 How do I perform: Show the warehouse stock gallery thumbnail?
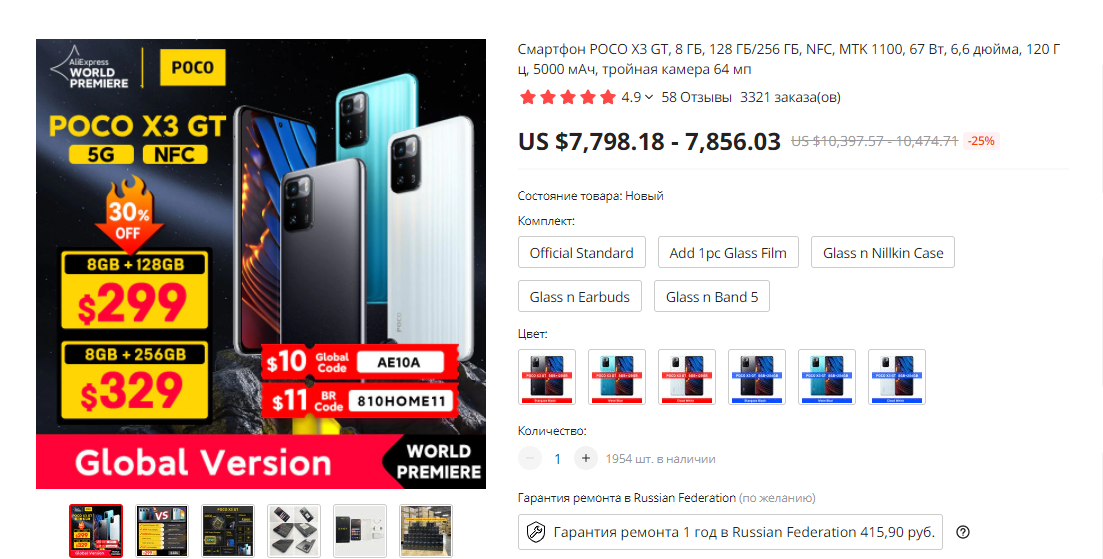426,531
